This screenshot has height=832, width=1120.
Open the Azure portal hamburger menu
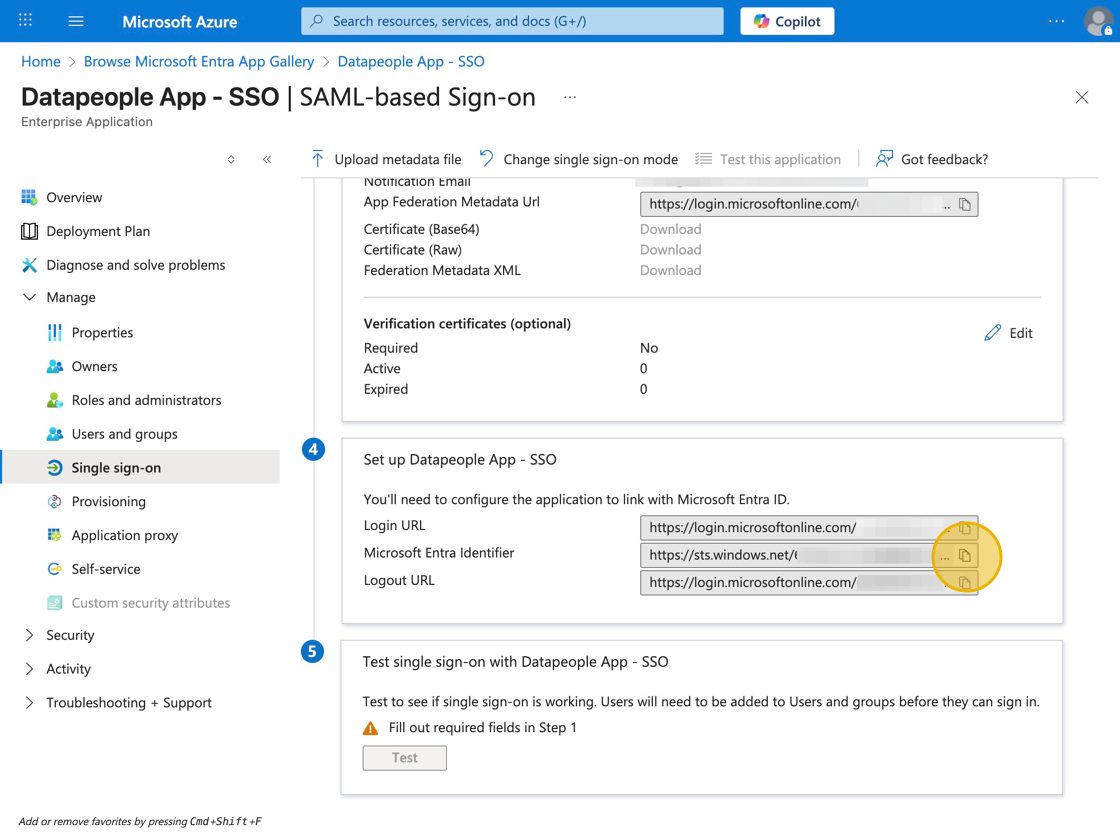pos(76,21)
